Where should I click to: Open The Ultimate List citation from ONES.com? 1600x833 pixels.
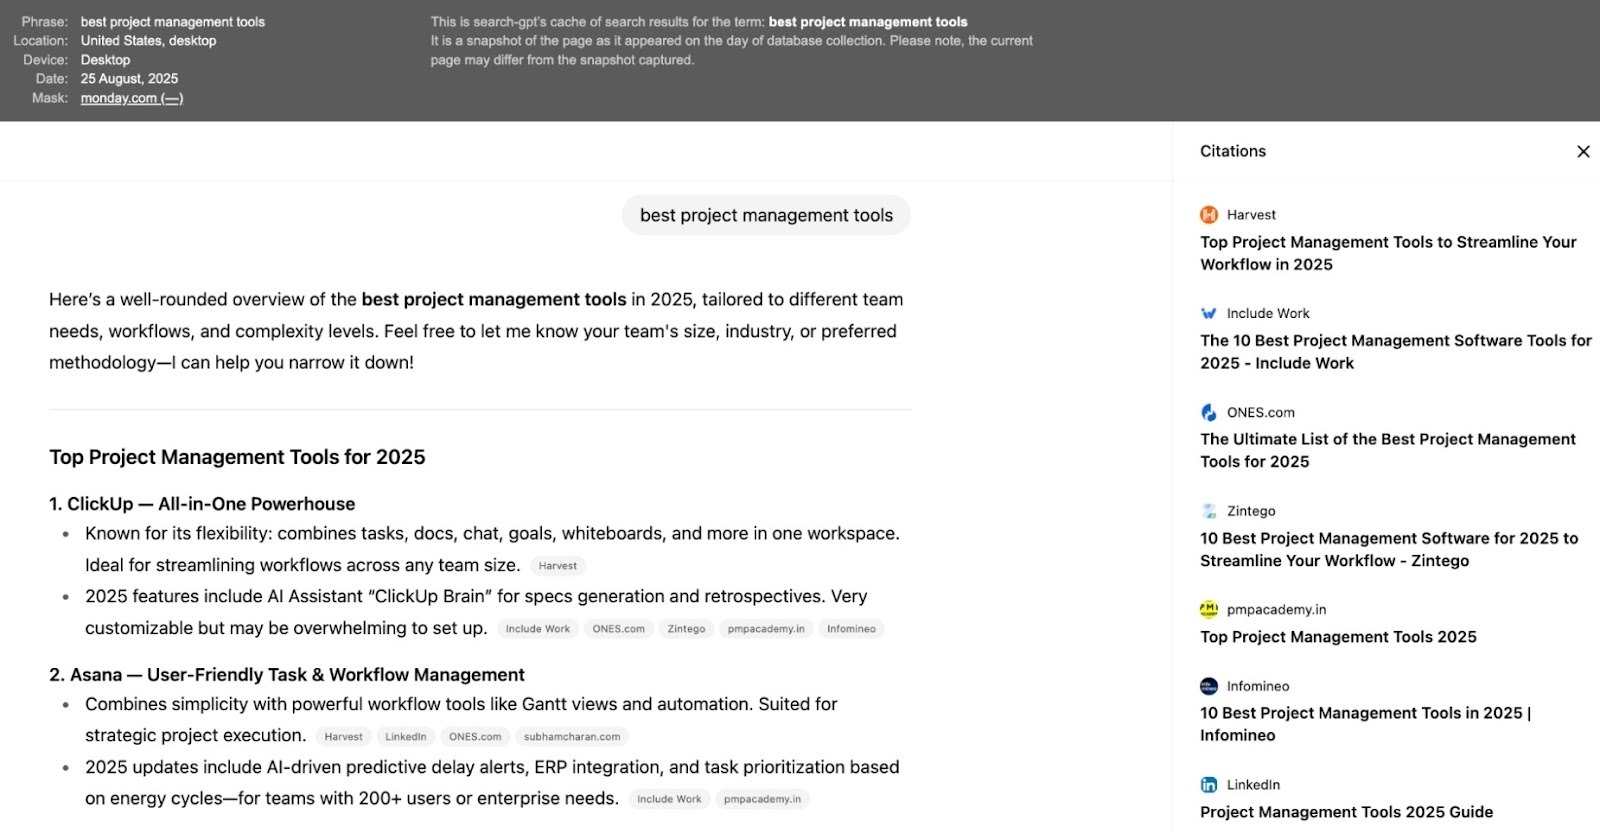[x=1388, y=450]
